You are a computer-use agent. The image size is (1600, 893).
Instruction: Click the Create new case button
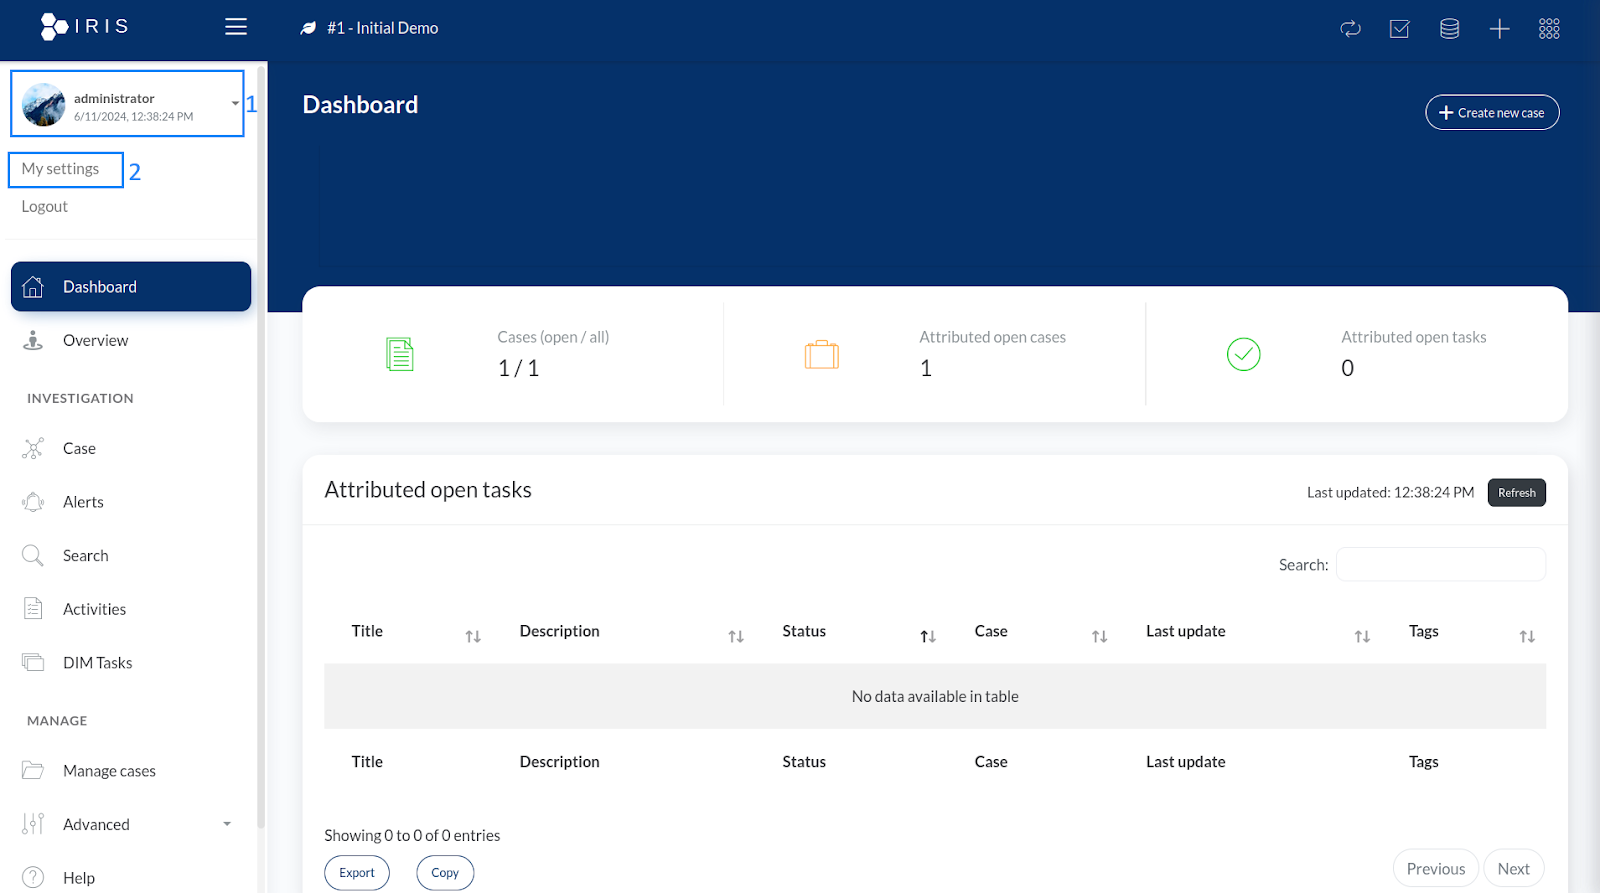(1491, 113)
